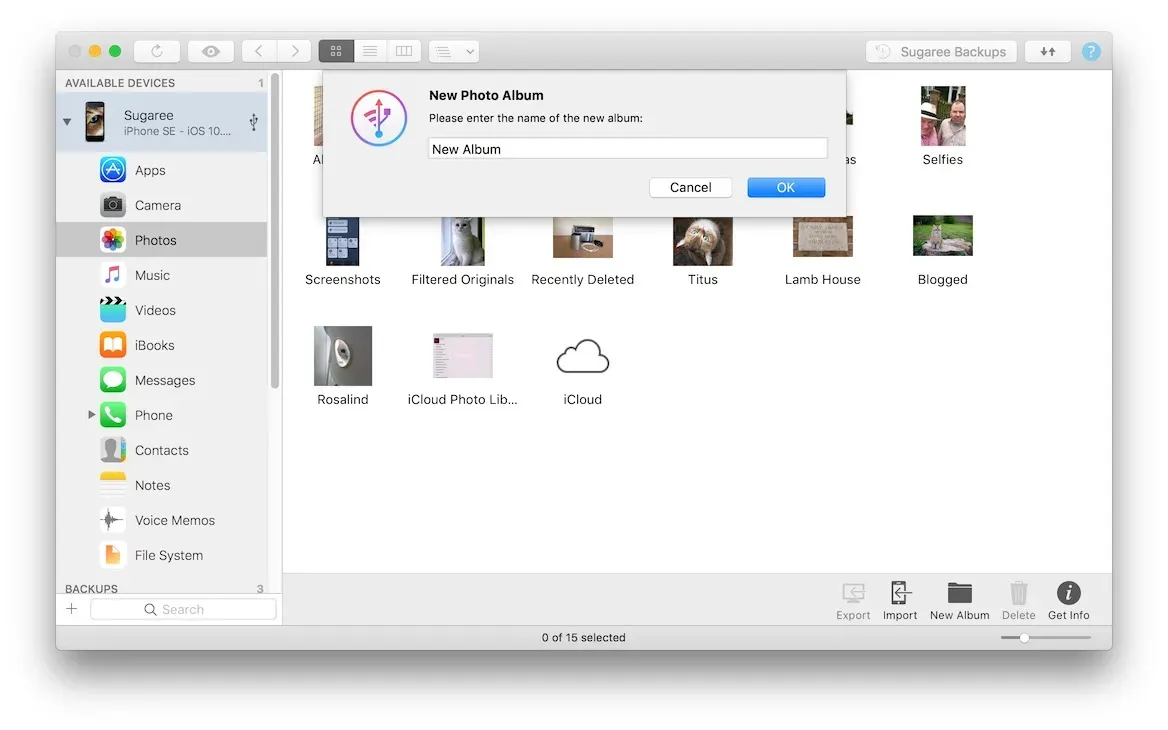The height and width of the screenshot is (730, 1168).
Task: Open the arrange-by dropdown in toolbar
Action: (x=453, y=51)
